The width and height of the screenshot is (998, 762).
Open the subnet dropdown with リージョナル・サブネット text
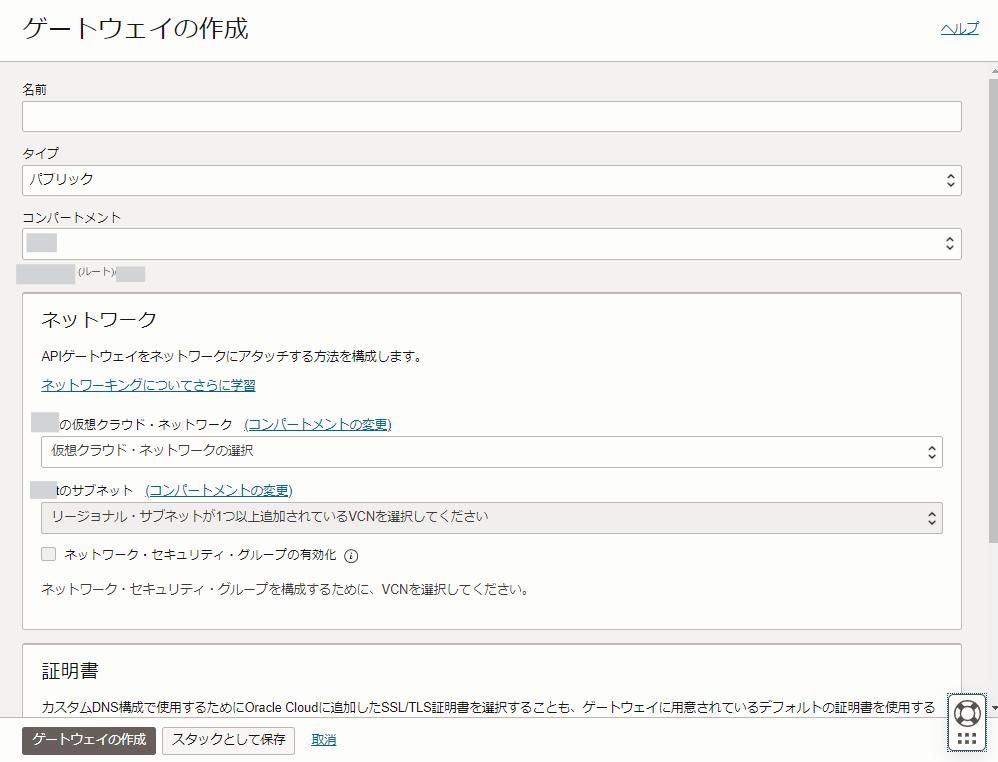click(x=491, y=518)
